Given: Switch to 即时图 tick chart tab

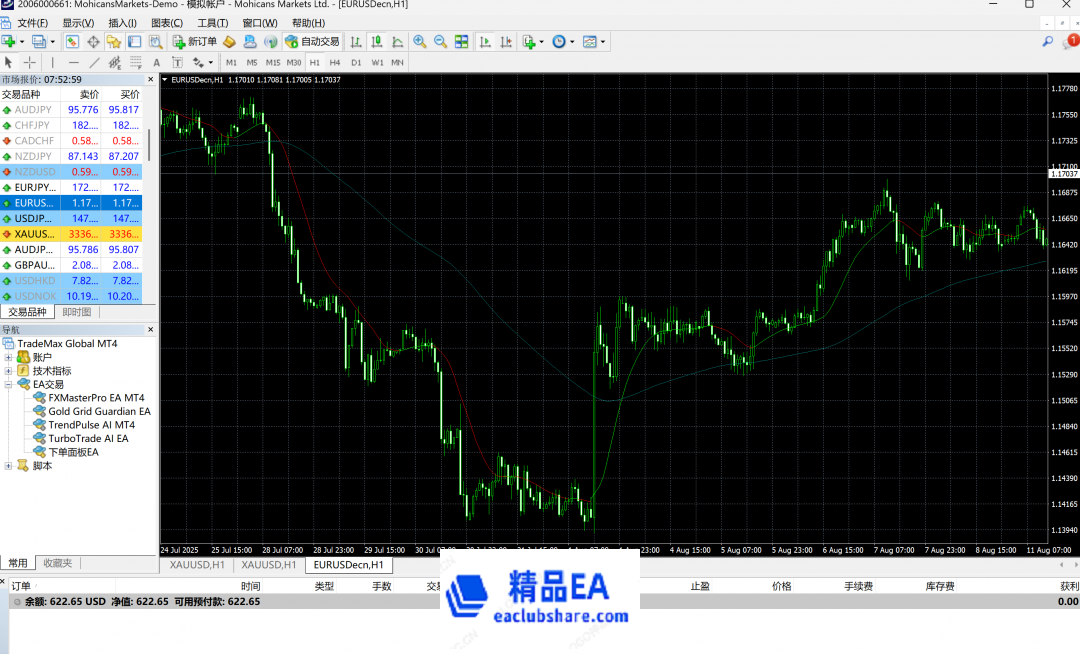Looking at the screenshot, I should [x=76, y=312].
